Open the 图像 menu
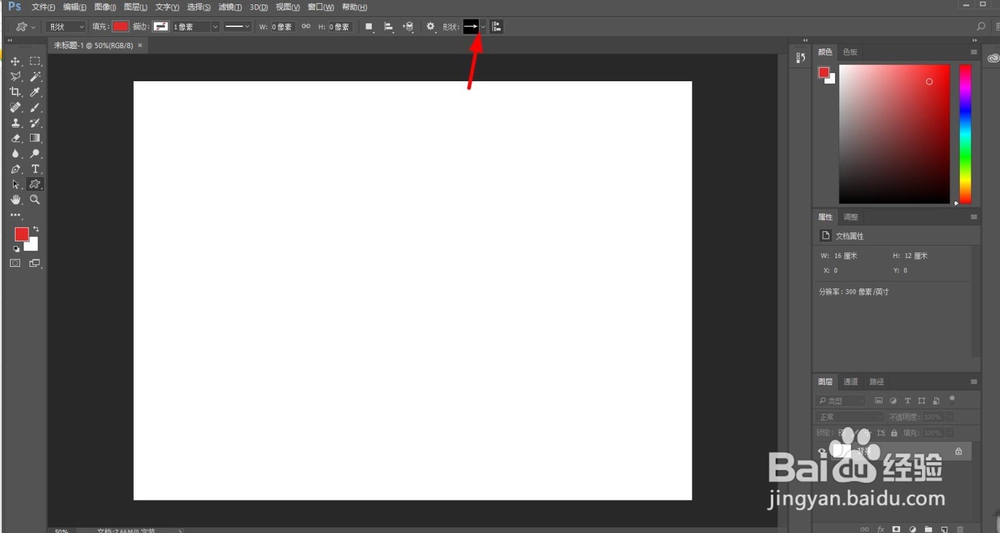Viewport: 1000px width, 533px height. 105,7
